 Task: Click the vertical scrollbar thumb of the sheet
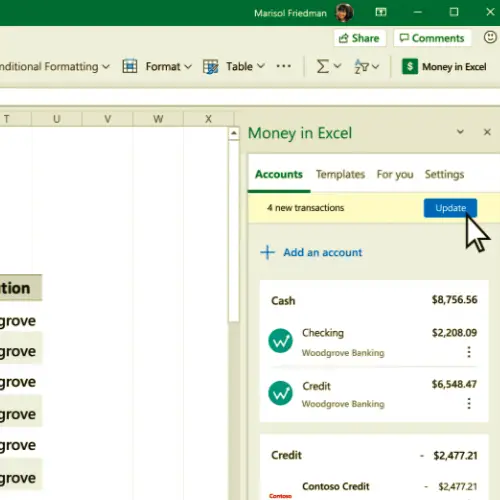point(234,231)
